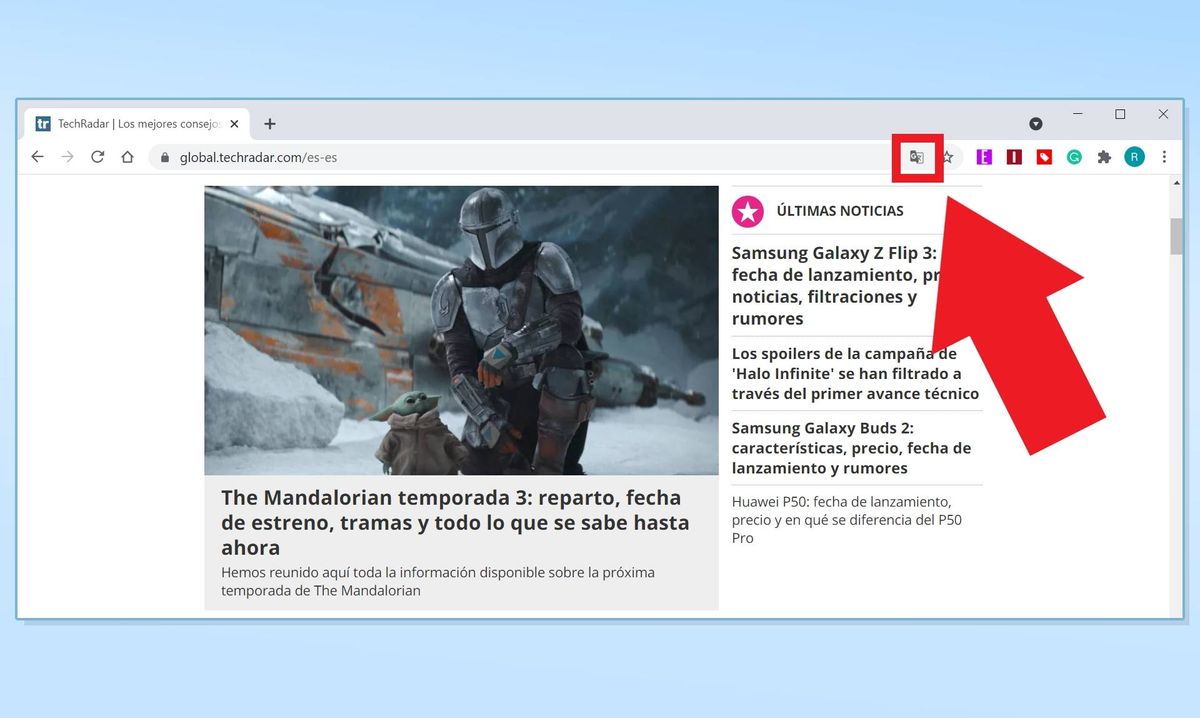Open Google Translate from the highlighted toolbar icon
The height and width of the screenshot is (718, 1200).
[917, 157]
